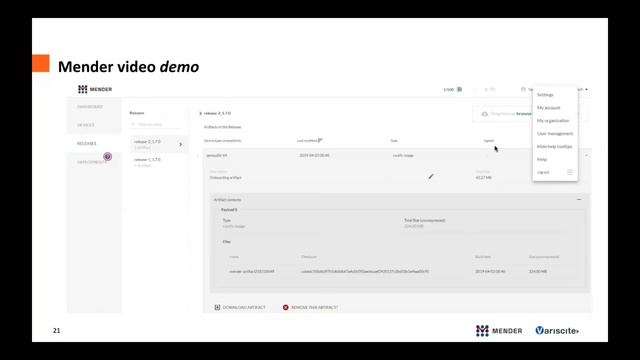640x360 pixels.
Task: Click the file checksum value in the Files table
Action: 365,271
